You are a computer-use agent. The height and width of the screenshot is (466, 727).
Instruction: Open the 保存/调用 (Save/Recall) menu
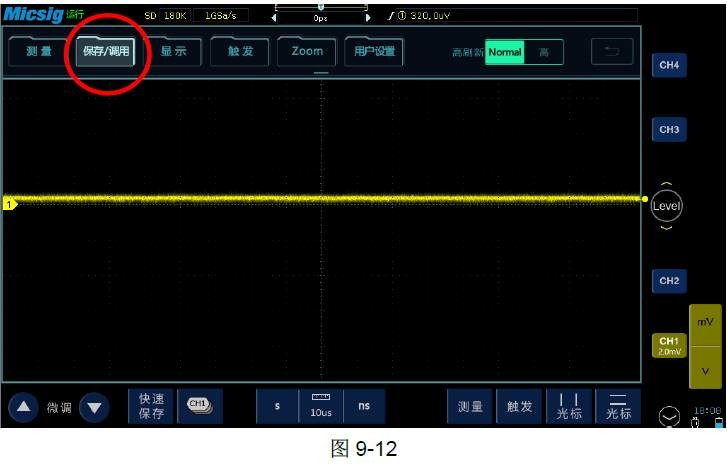(106, 51)
